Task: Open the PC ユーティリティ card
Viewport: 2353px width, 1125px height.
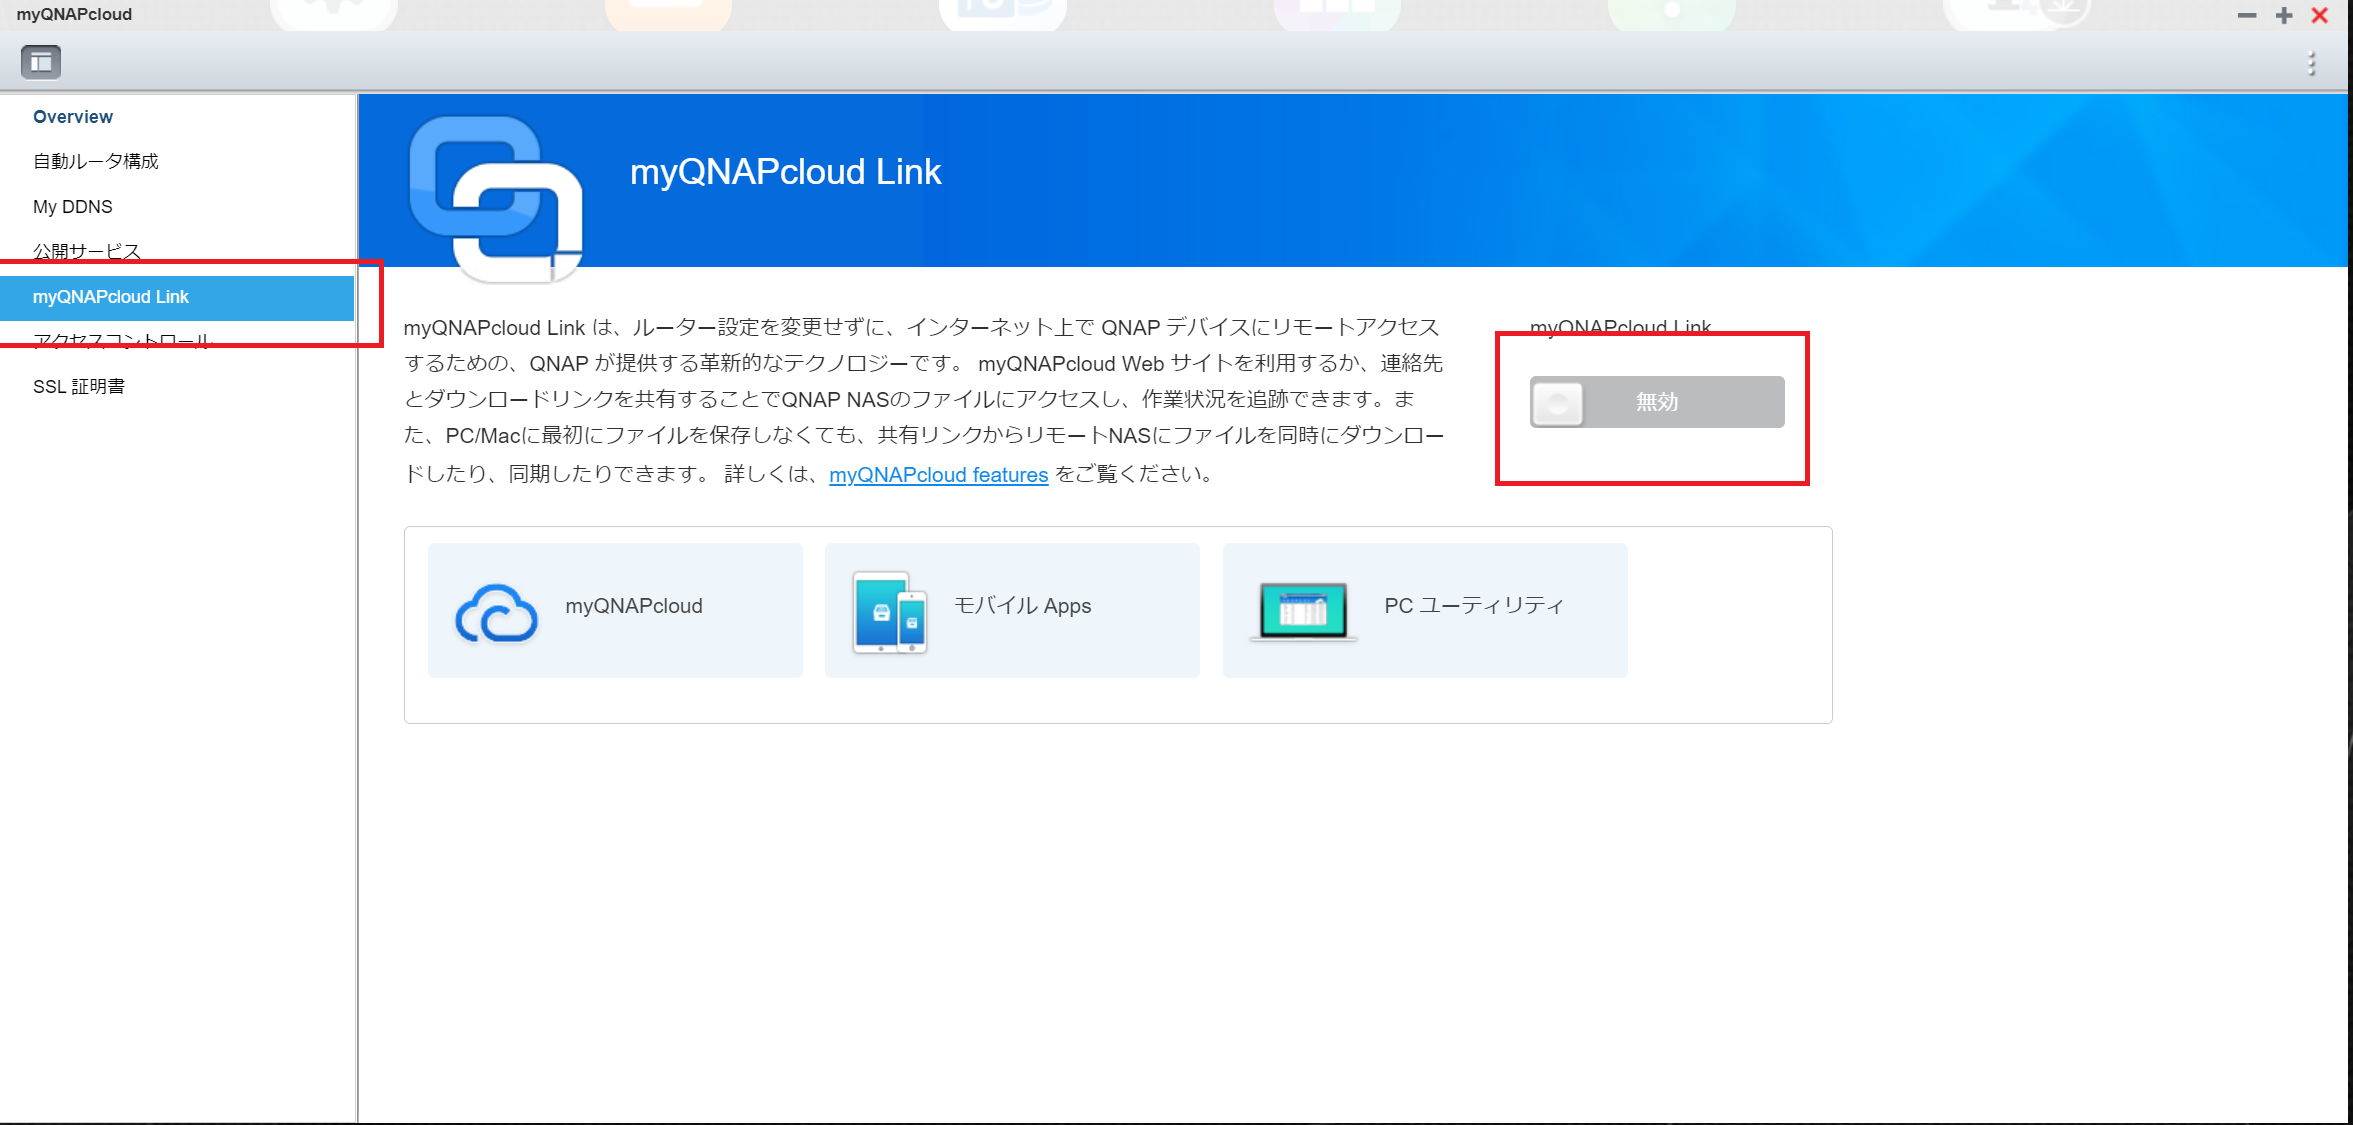Action: pyautogui.click(x=1425, y=610)
